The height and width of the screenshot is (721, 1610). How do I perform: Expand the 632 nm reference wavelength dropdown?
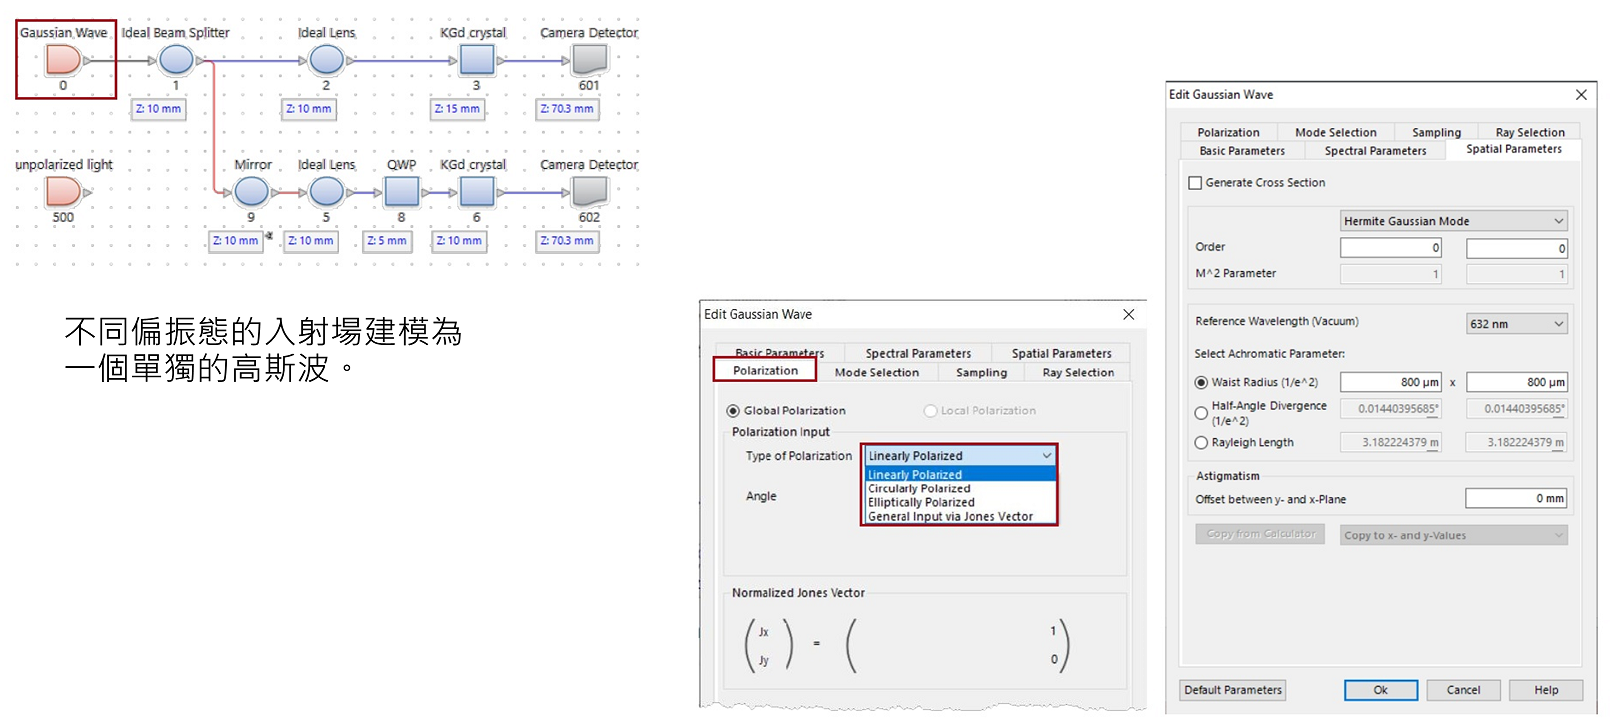1516,324
